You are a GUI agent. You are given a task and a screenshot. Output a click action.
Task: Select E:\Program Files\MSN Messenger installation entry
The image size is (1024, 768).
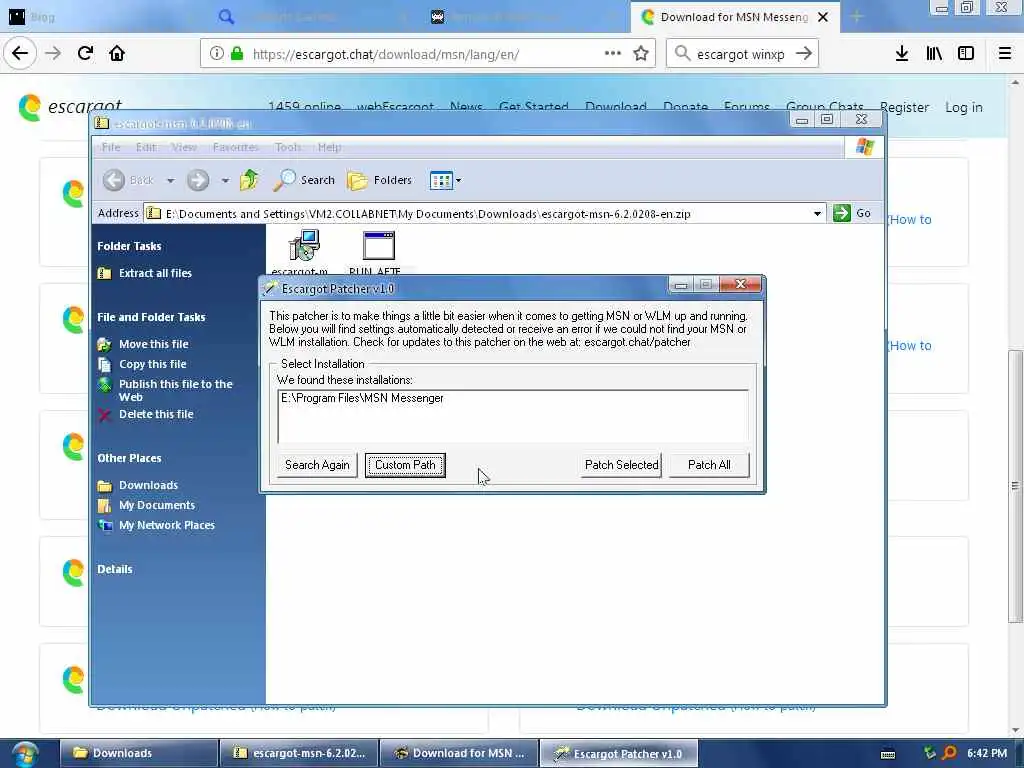362,398
